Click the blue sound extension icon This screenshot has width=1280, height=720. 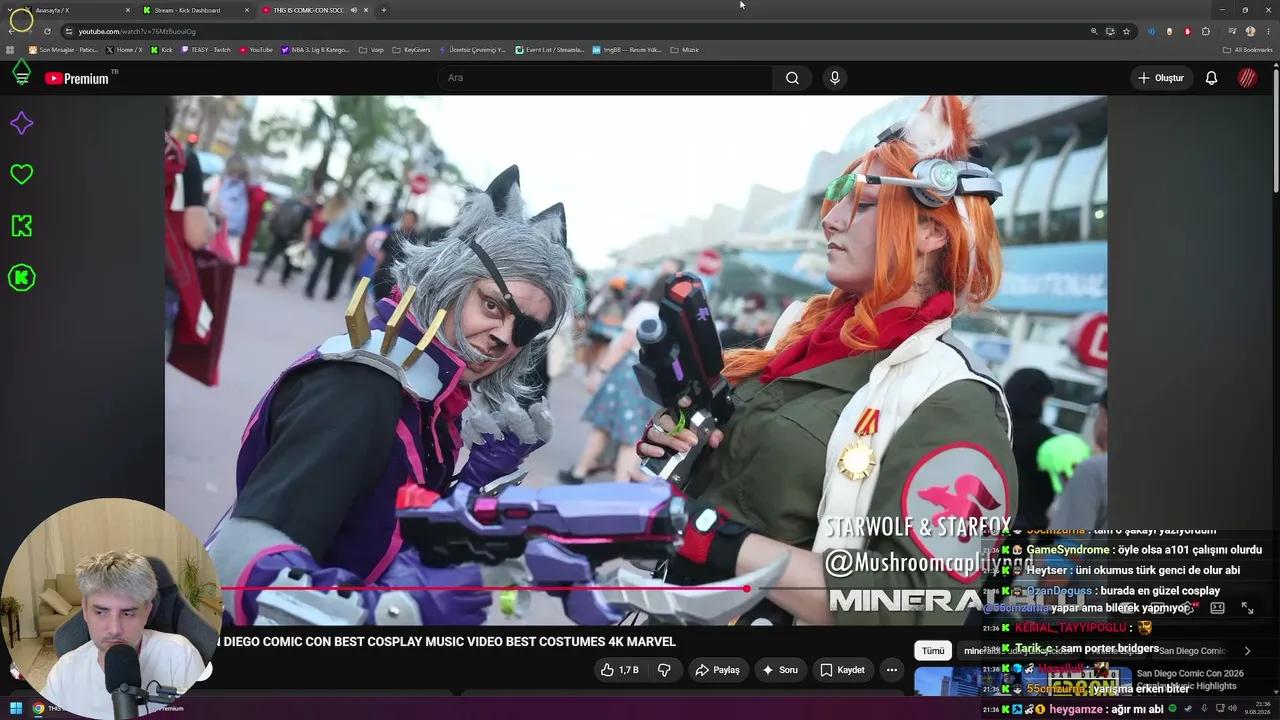1151,31
